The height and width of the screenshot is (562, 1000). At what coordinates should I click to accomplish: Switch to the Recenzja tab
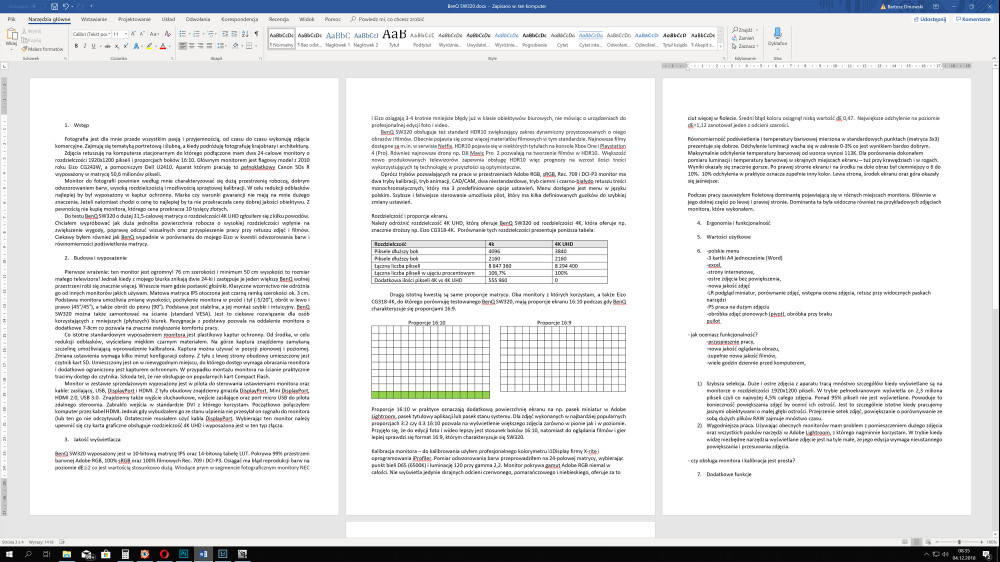(x=279, y=19)
